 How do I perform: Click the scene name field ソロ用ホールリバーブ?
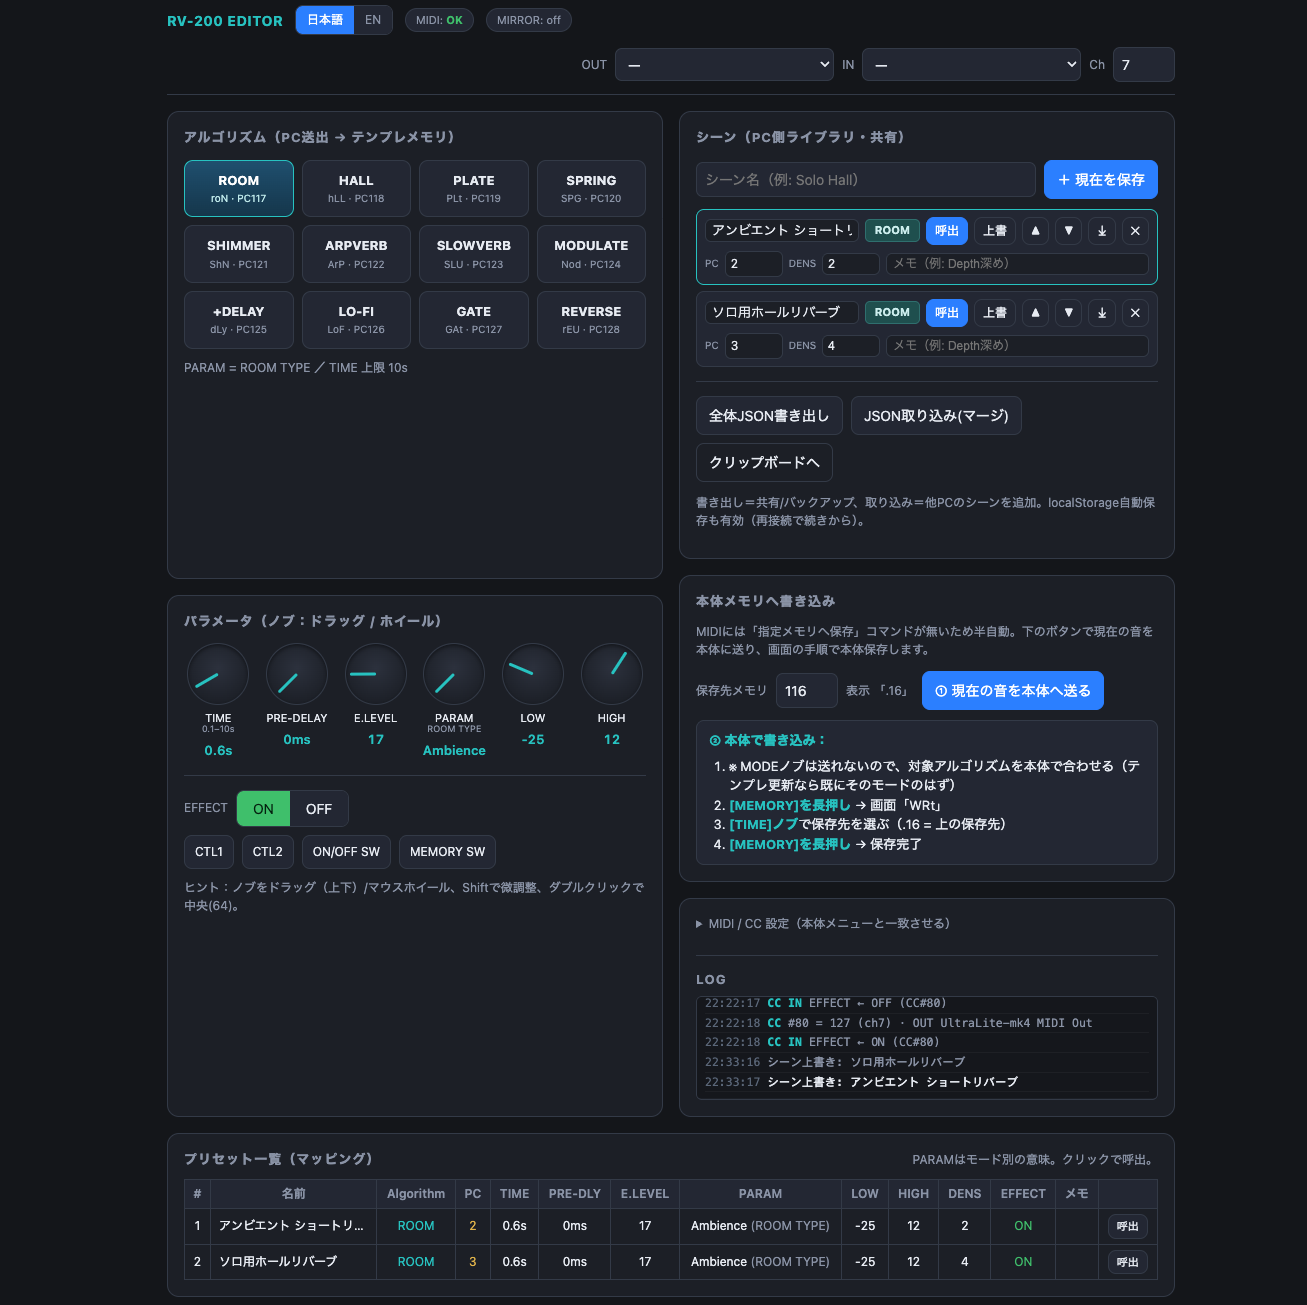click(782, 313)
